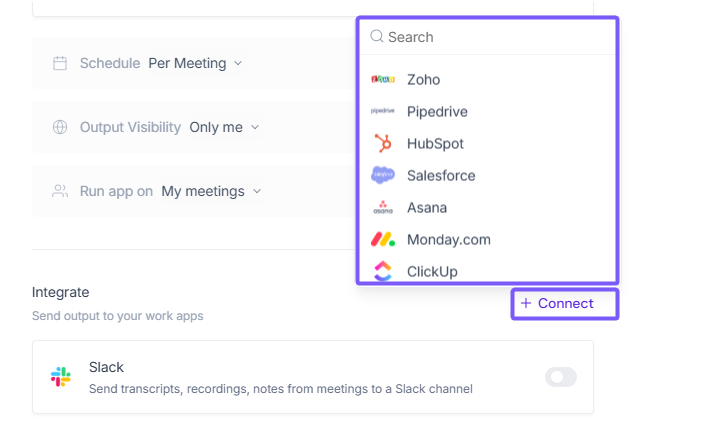Image resolution: width=703 pixels, height=428 pixels.
Task: Open the Schedule Per Meeting dropdown
Action: click(195, 63)
